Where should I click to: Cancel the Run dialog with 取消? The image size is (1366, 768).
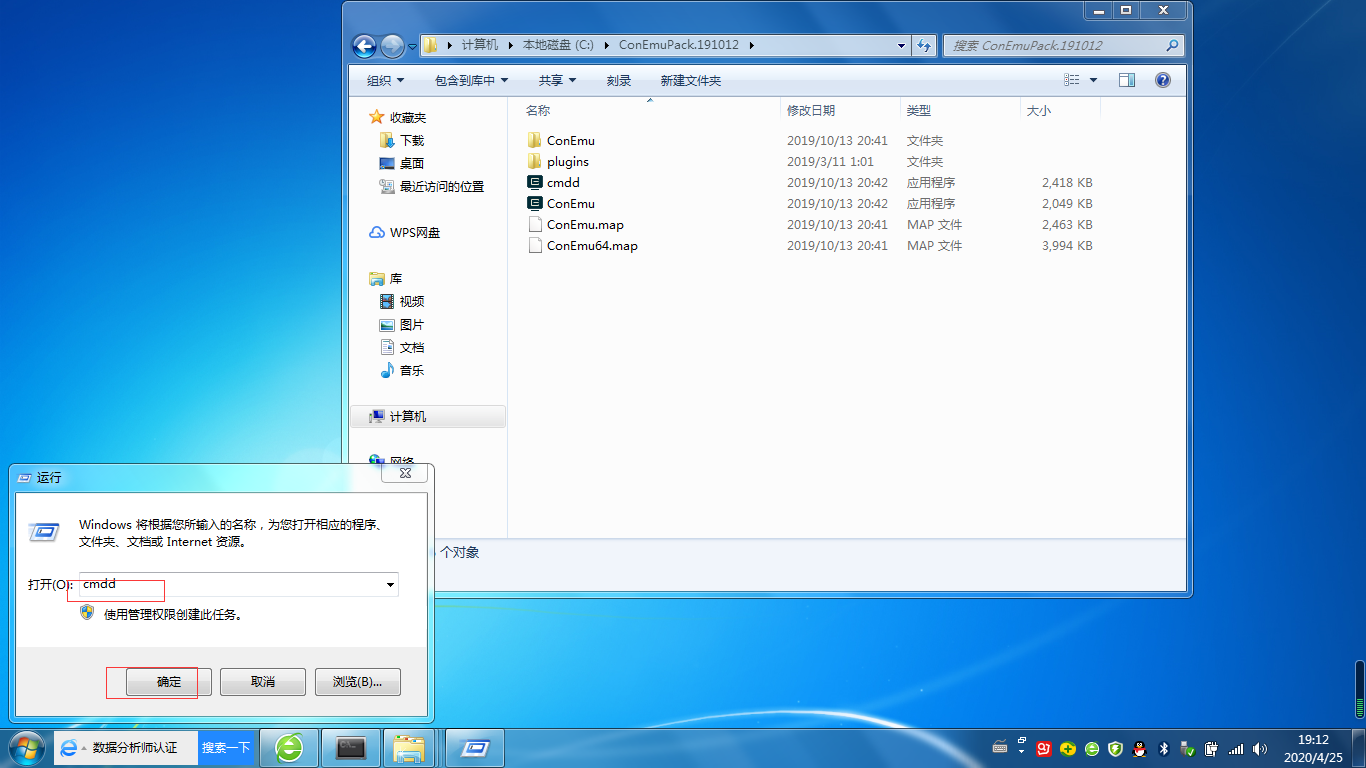point(263,682)
